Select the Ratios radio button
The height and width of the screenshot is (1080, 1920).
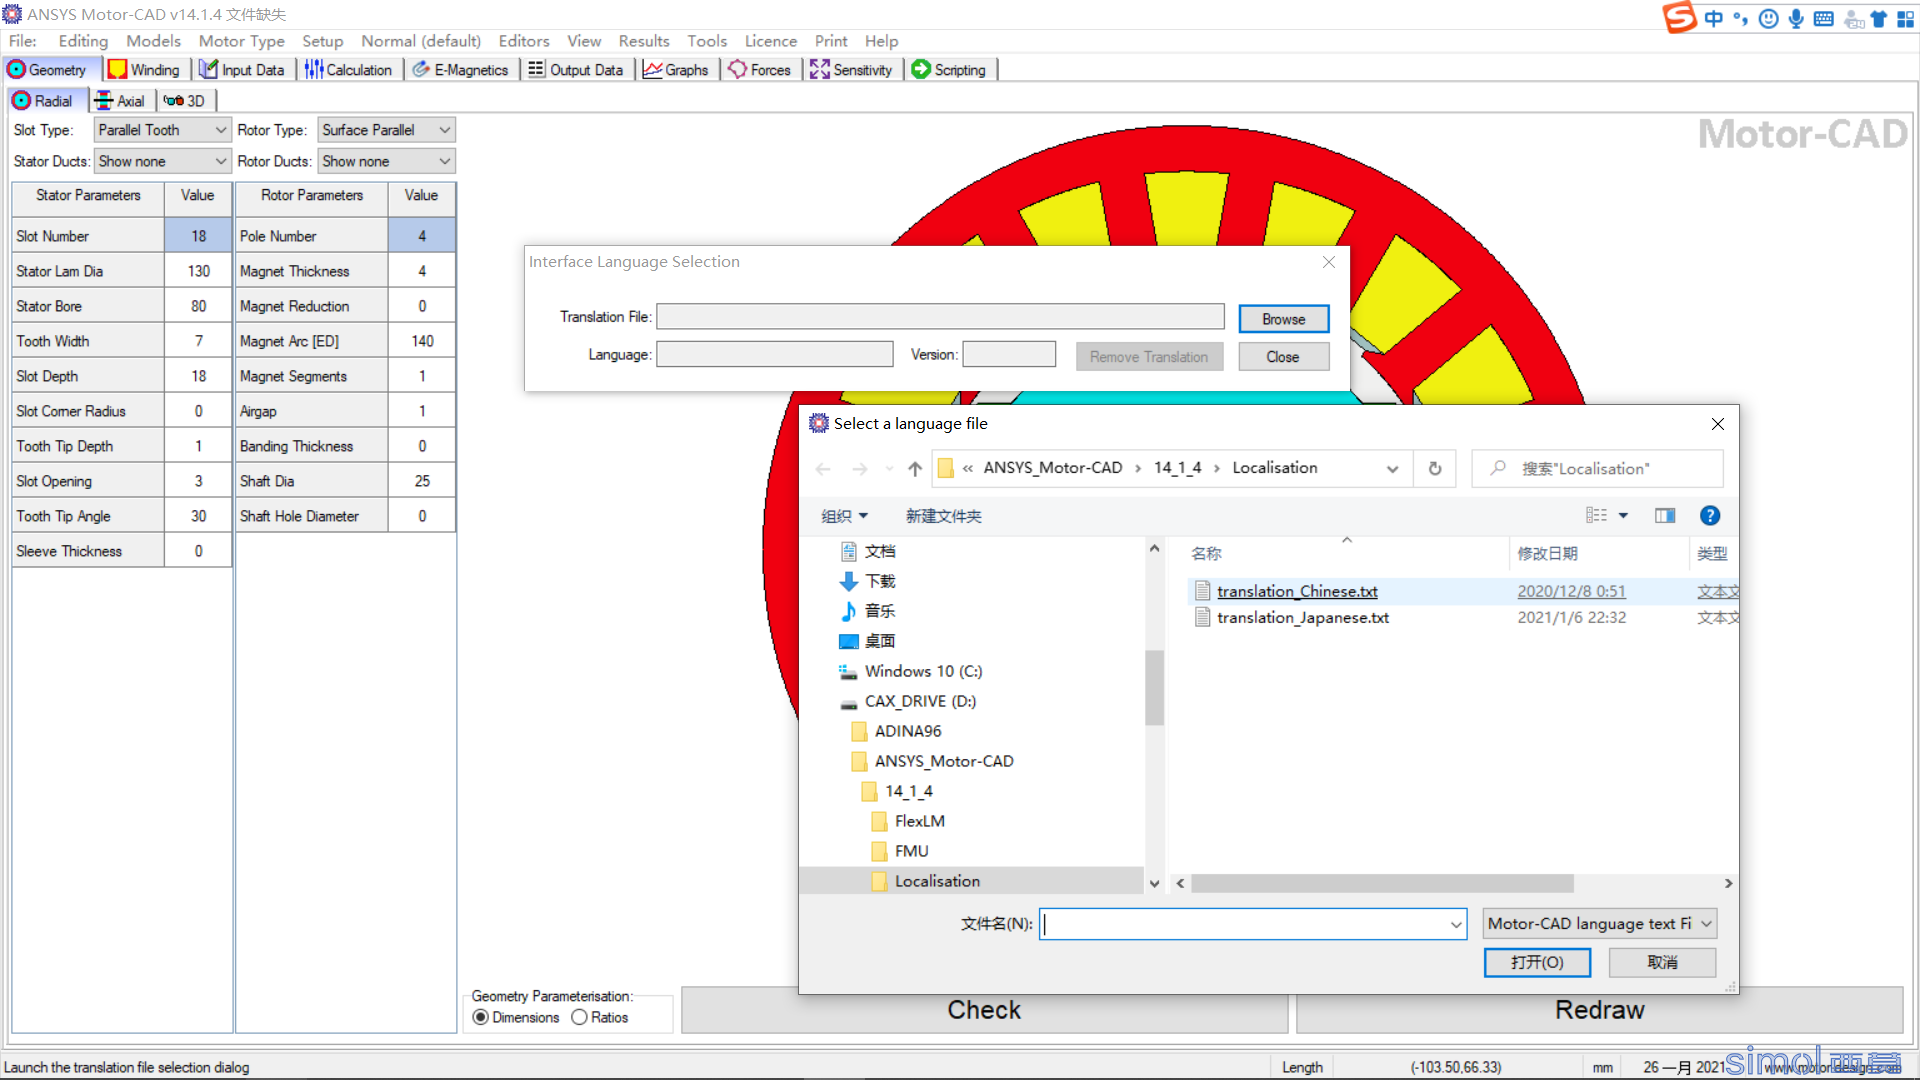[x=579, y=1018]
